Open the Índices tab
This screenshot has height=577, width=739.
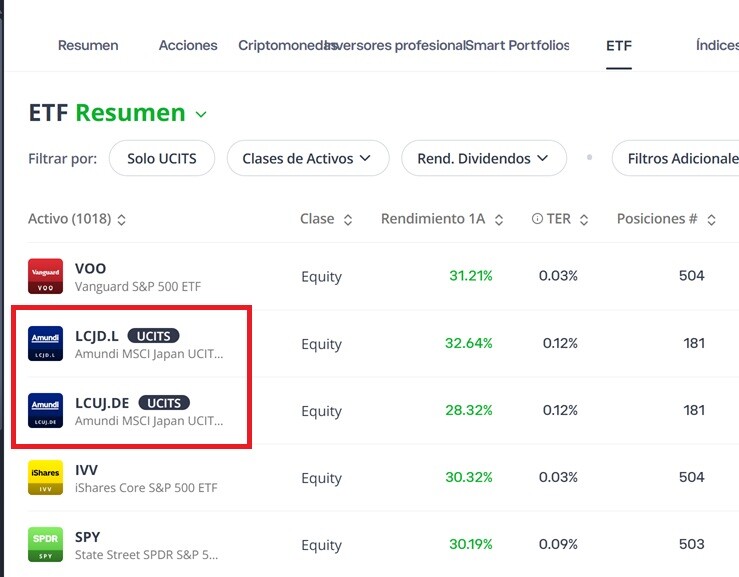point(717,45)
